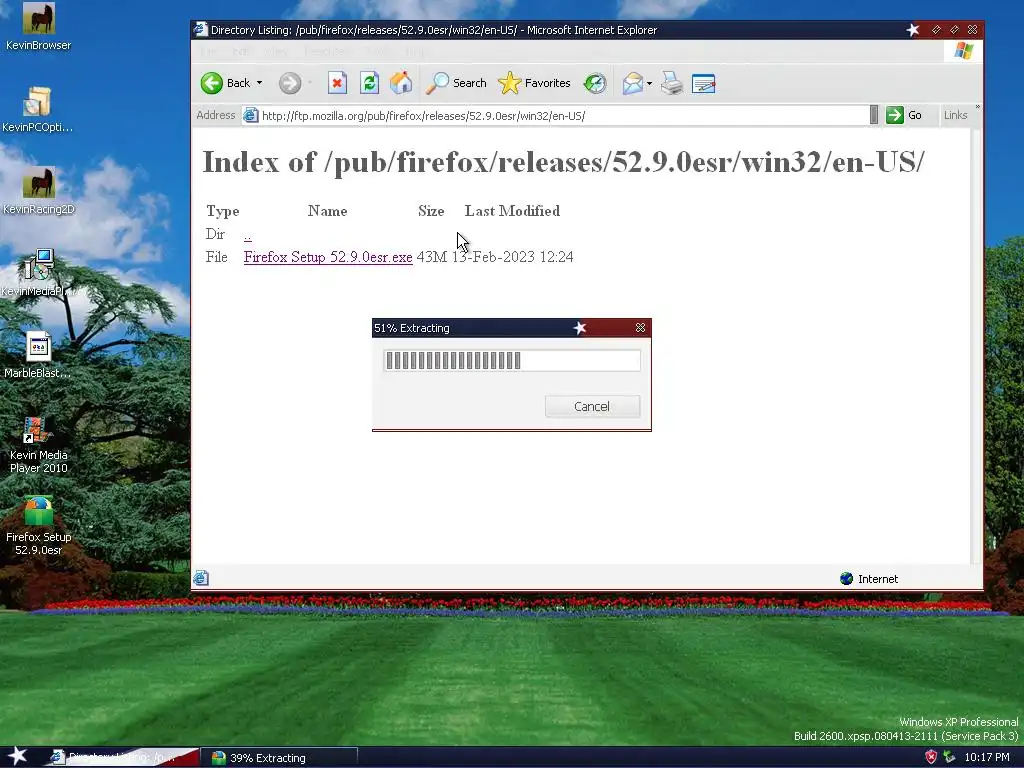Screen dimensions: 1024x768
Task: Click the Edit page toolbar icon
Action: click(x=703, y=83)
